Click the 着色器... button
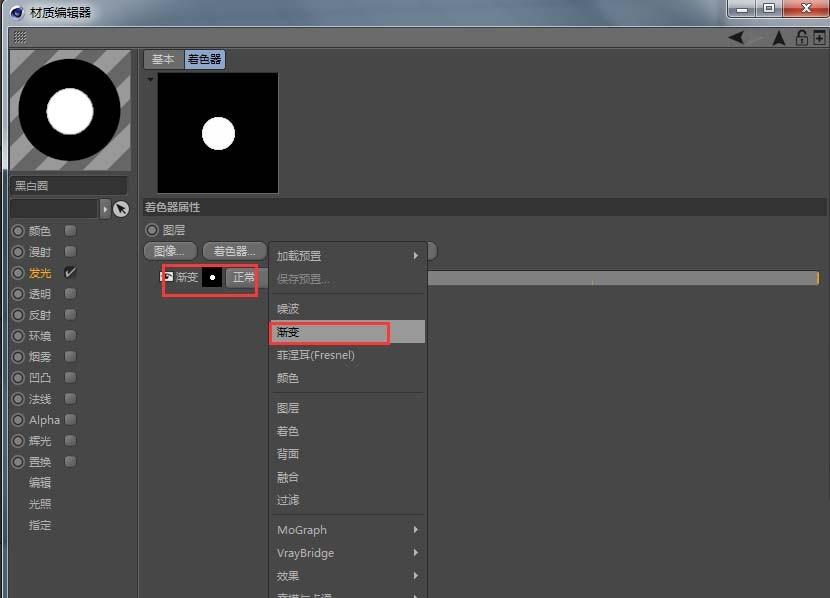 point(234,250)
